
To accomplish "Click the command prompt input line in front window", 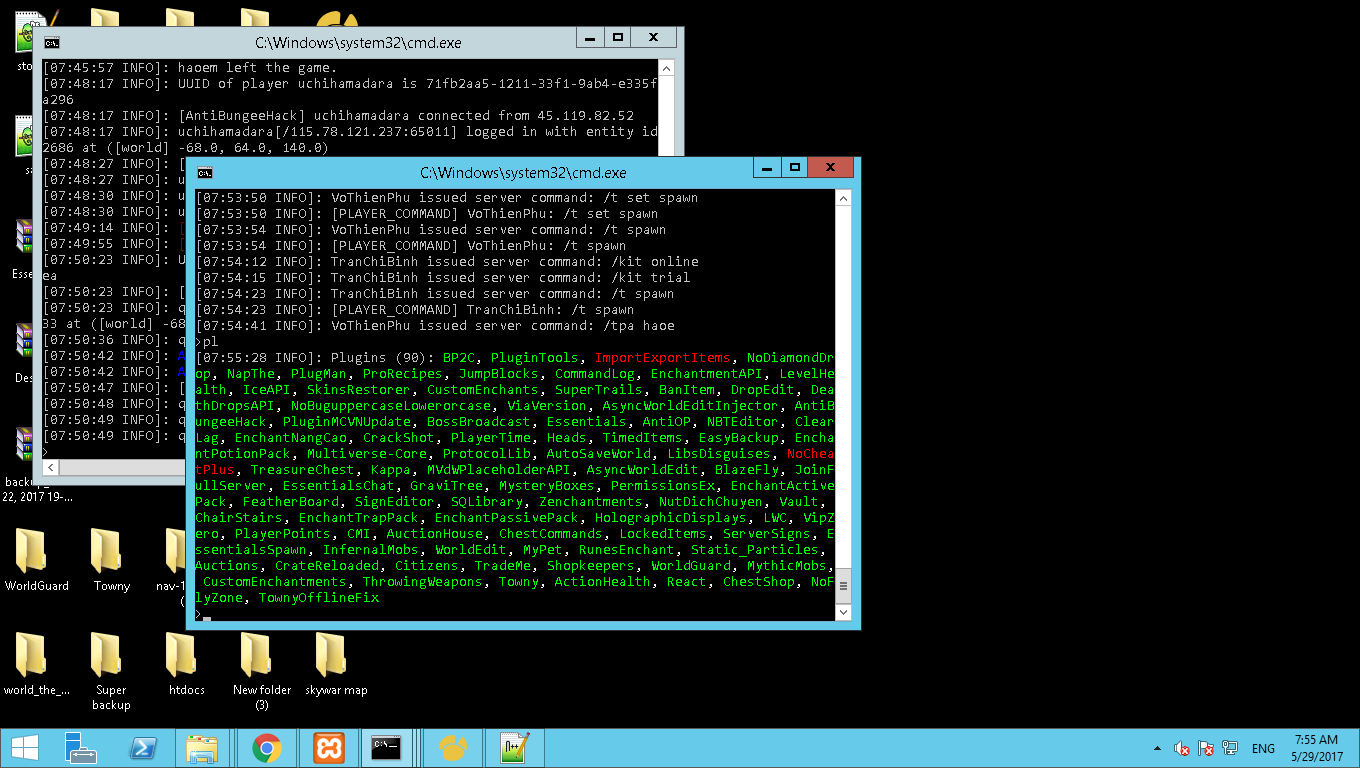I will [515, 614].
